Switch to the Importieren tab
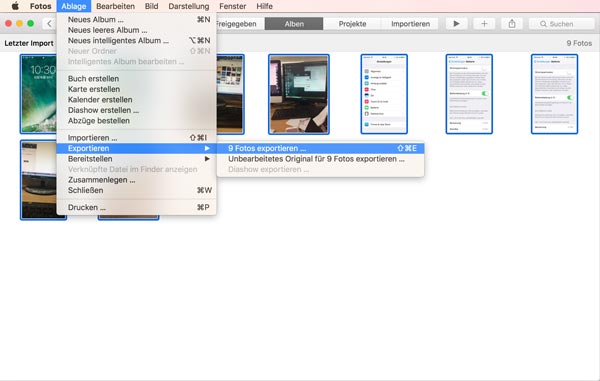 pos(410,24)
